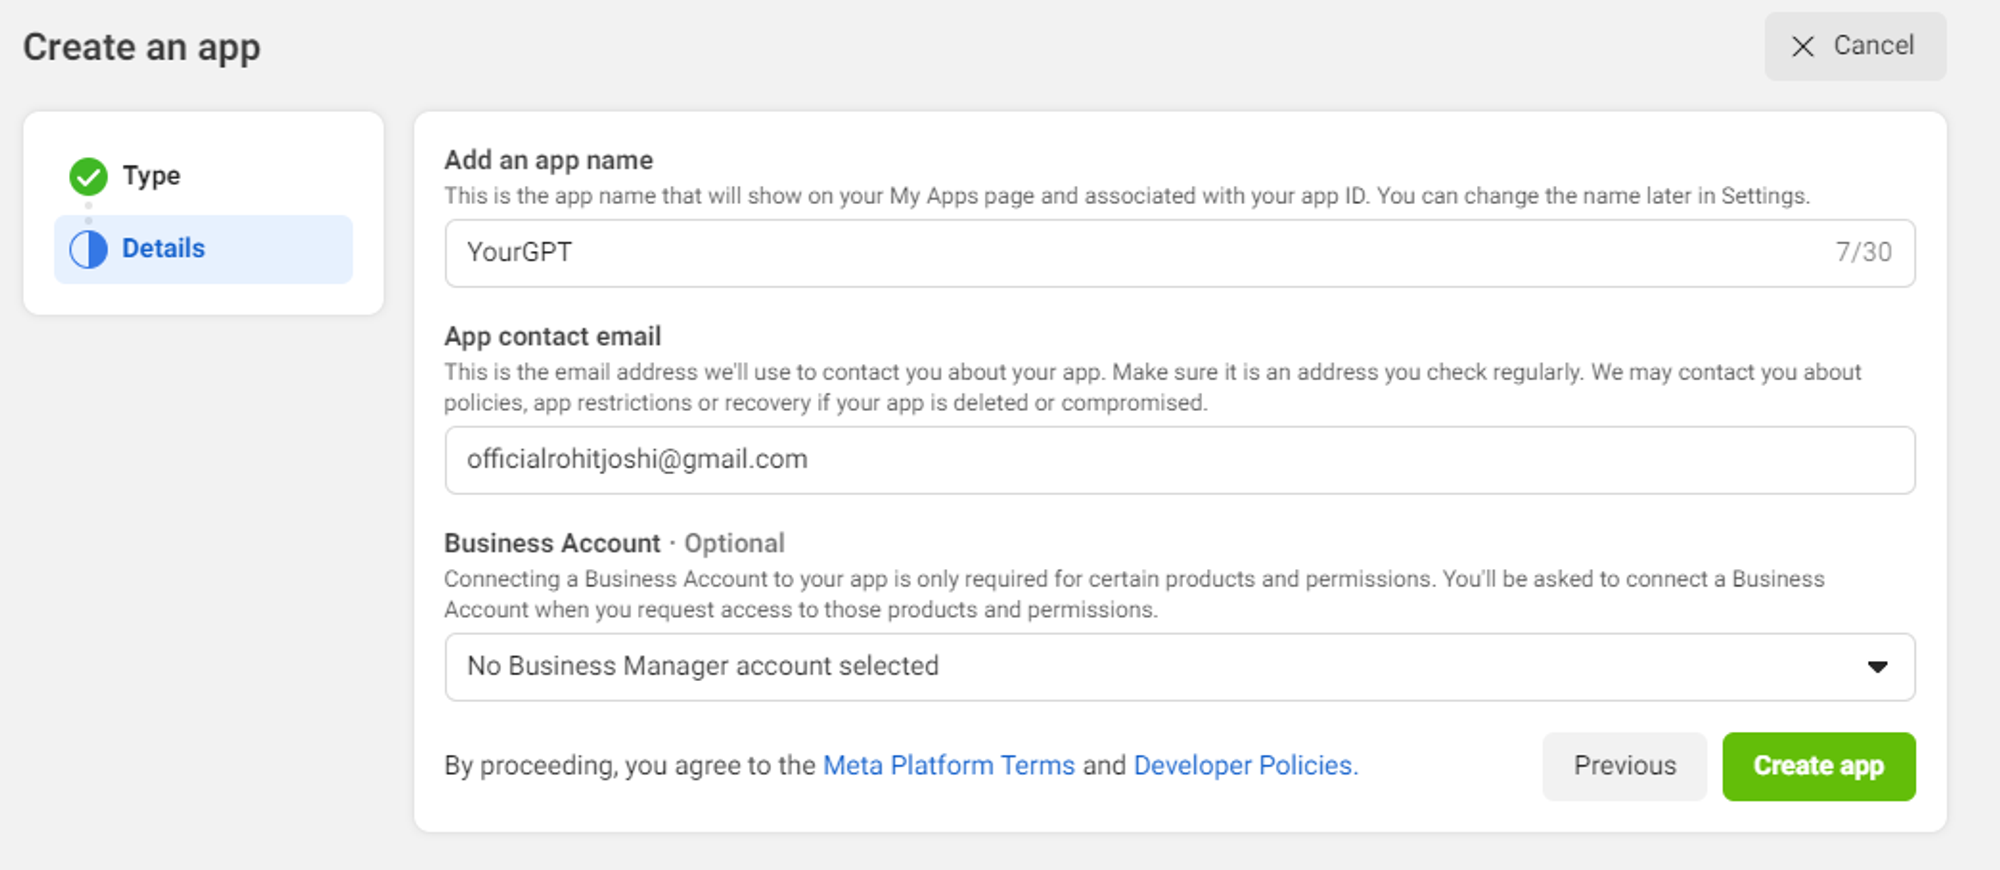Viewport: 2000px width, 870px height.
Task: Click the X icon beside Cancel
Action: pos(1802,46)
